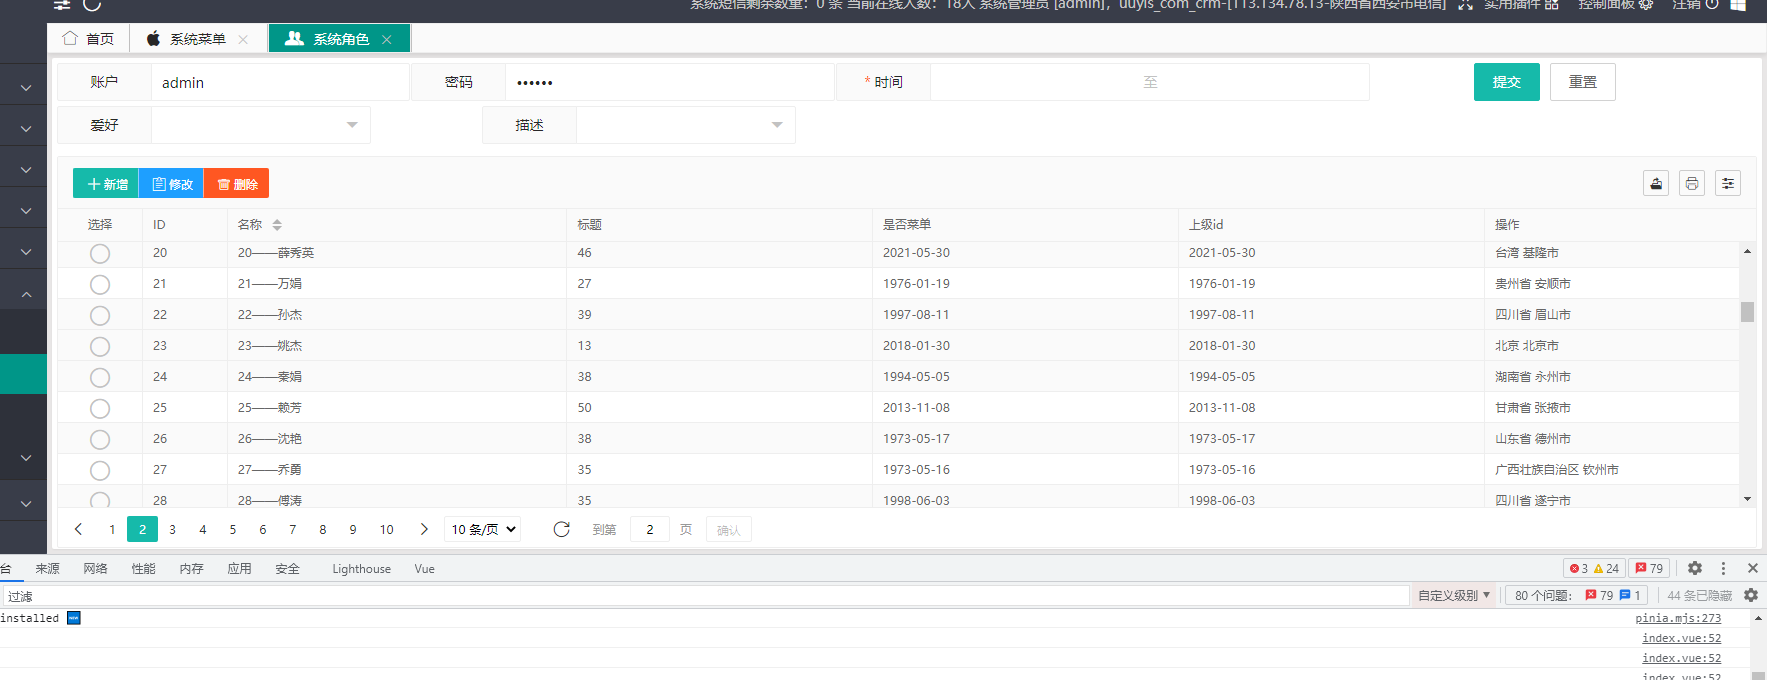Open the 10 条/页 page size selector

click(x=484, y=529)
